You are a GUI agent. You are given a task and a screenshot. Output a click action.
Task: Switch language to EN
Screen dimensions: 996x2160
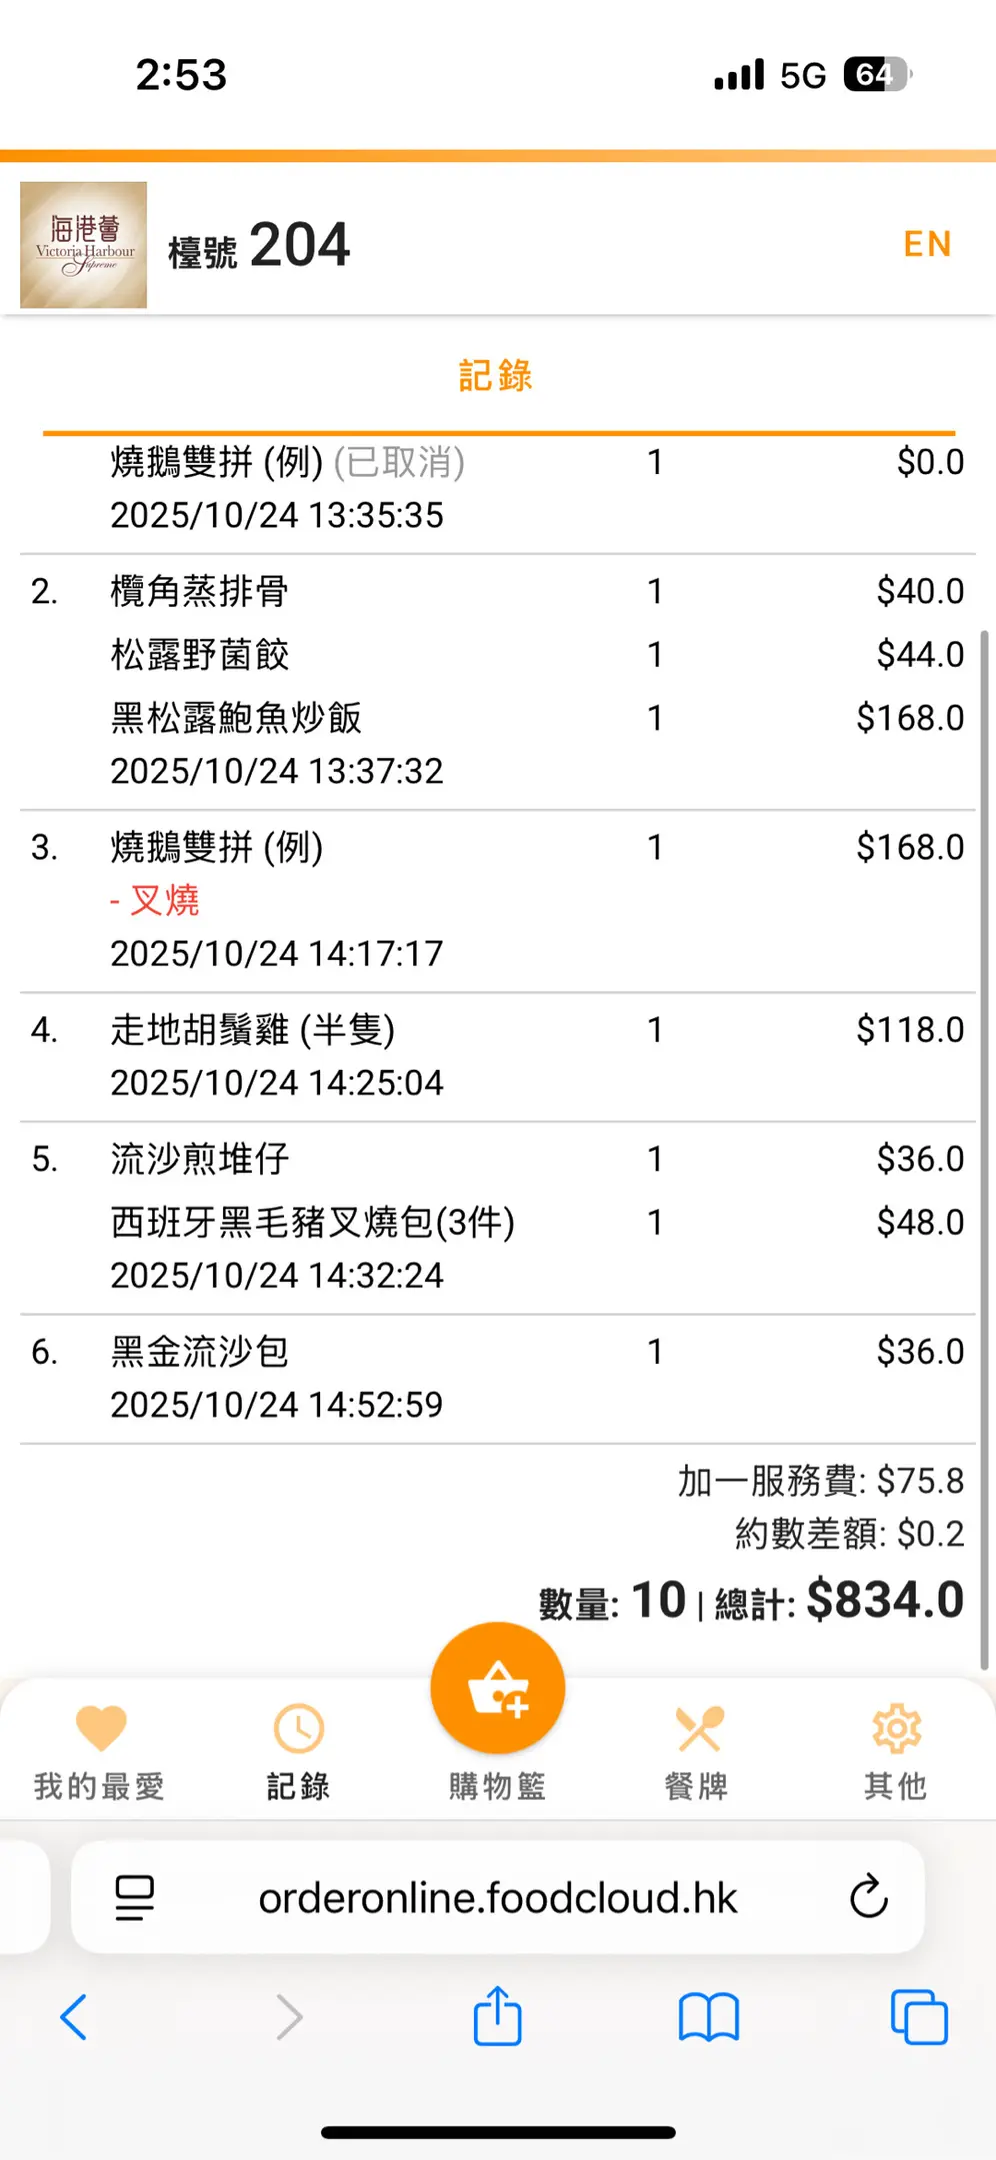[x=927, y=244]
